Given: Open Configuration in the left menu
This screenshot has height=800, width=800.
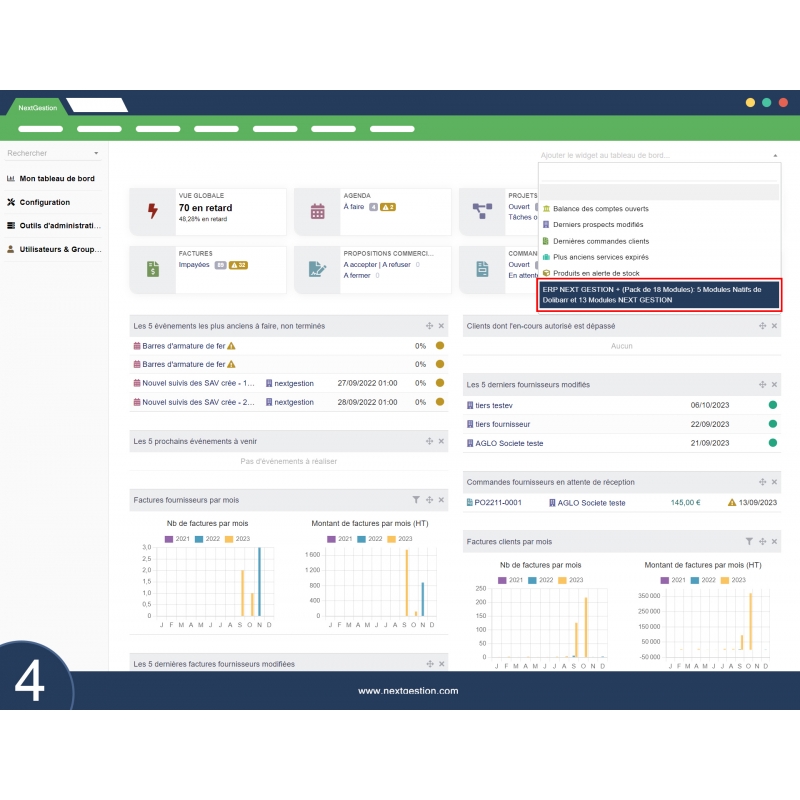Looking at the screenshot, I should point(44,202).
